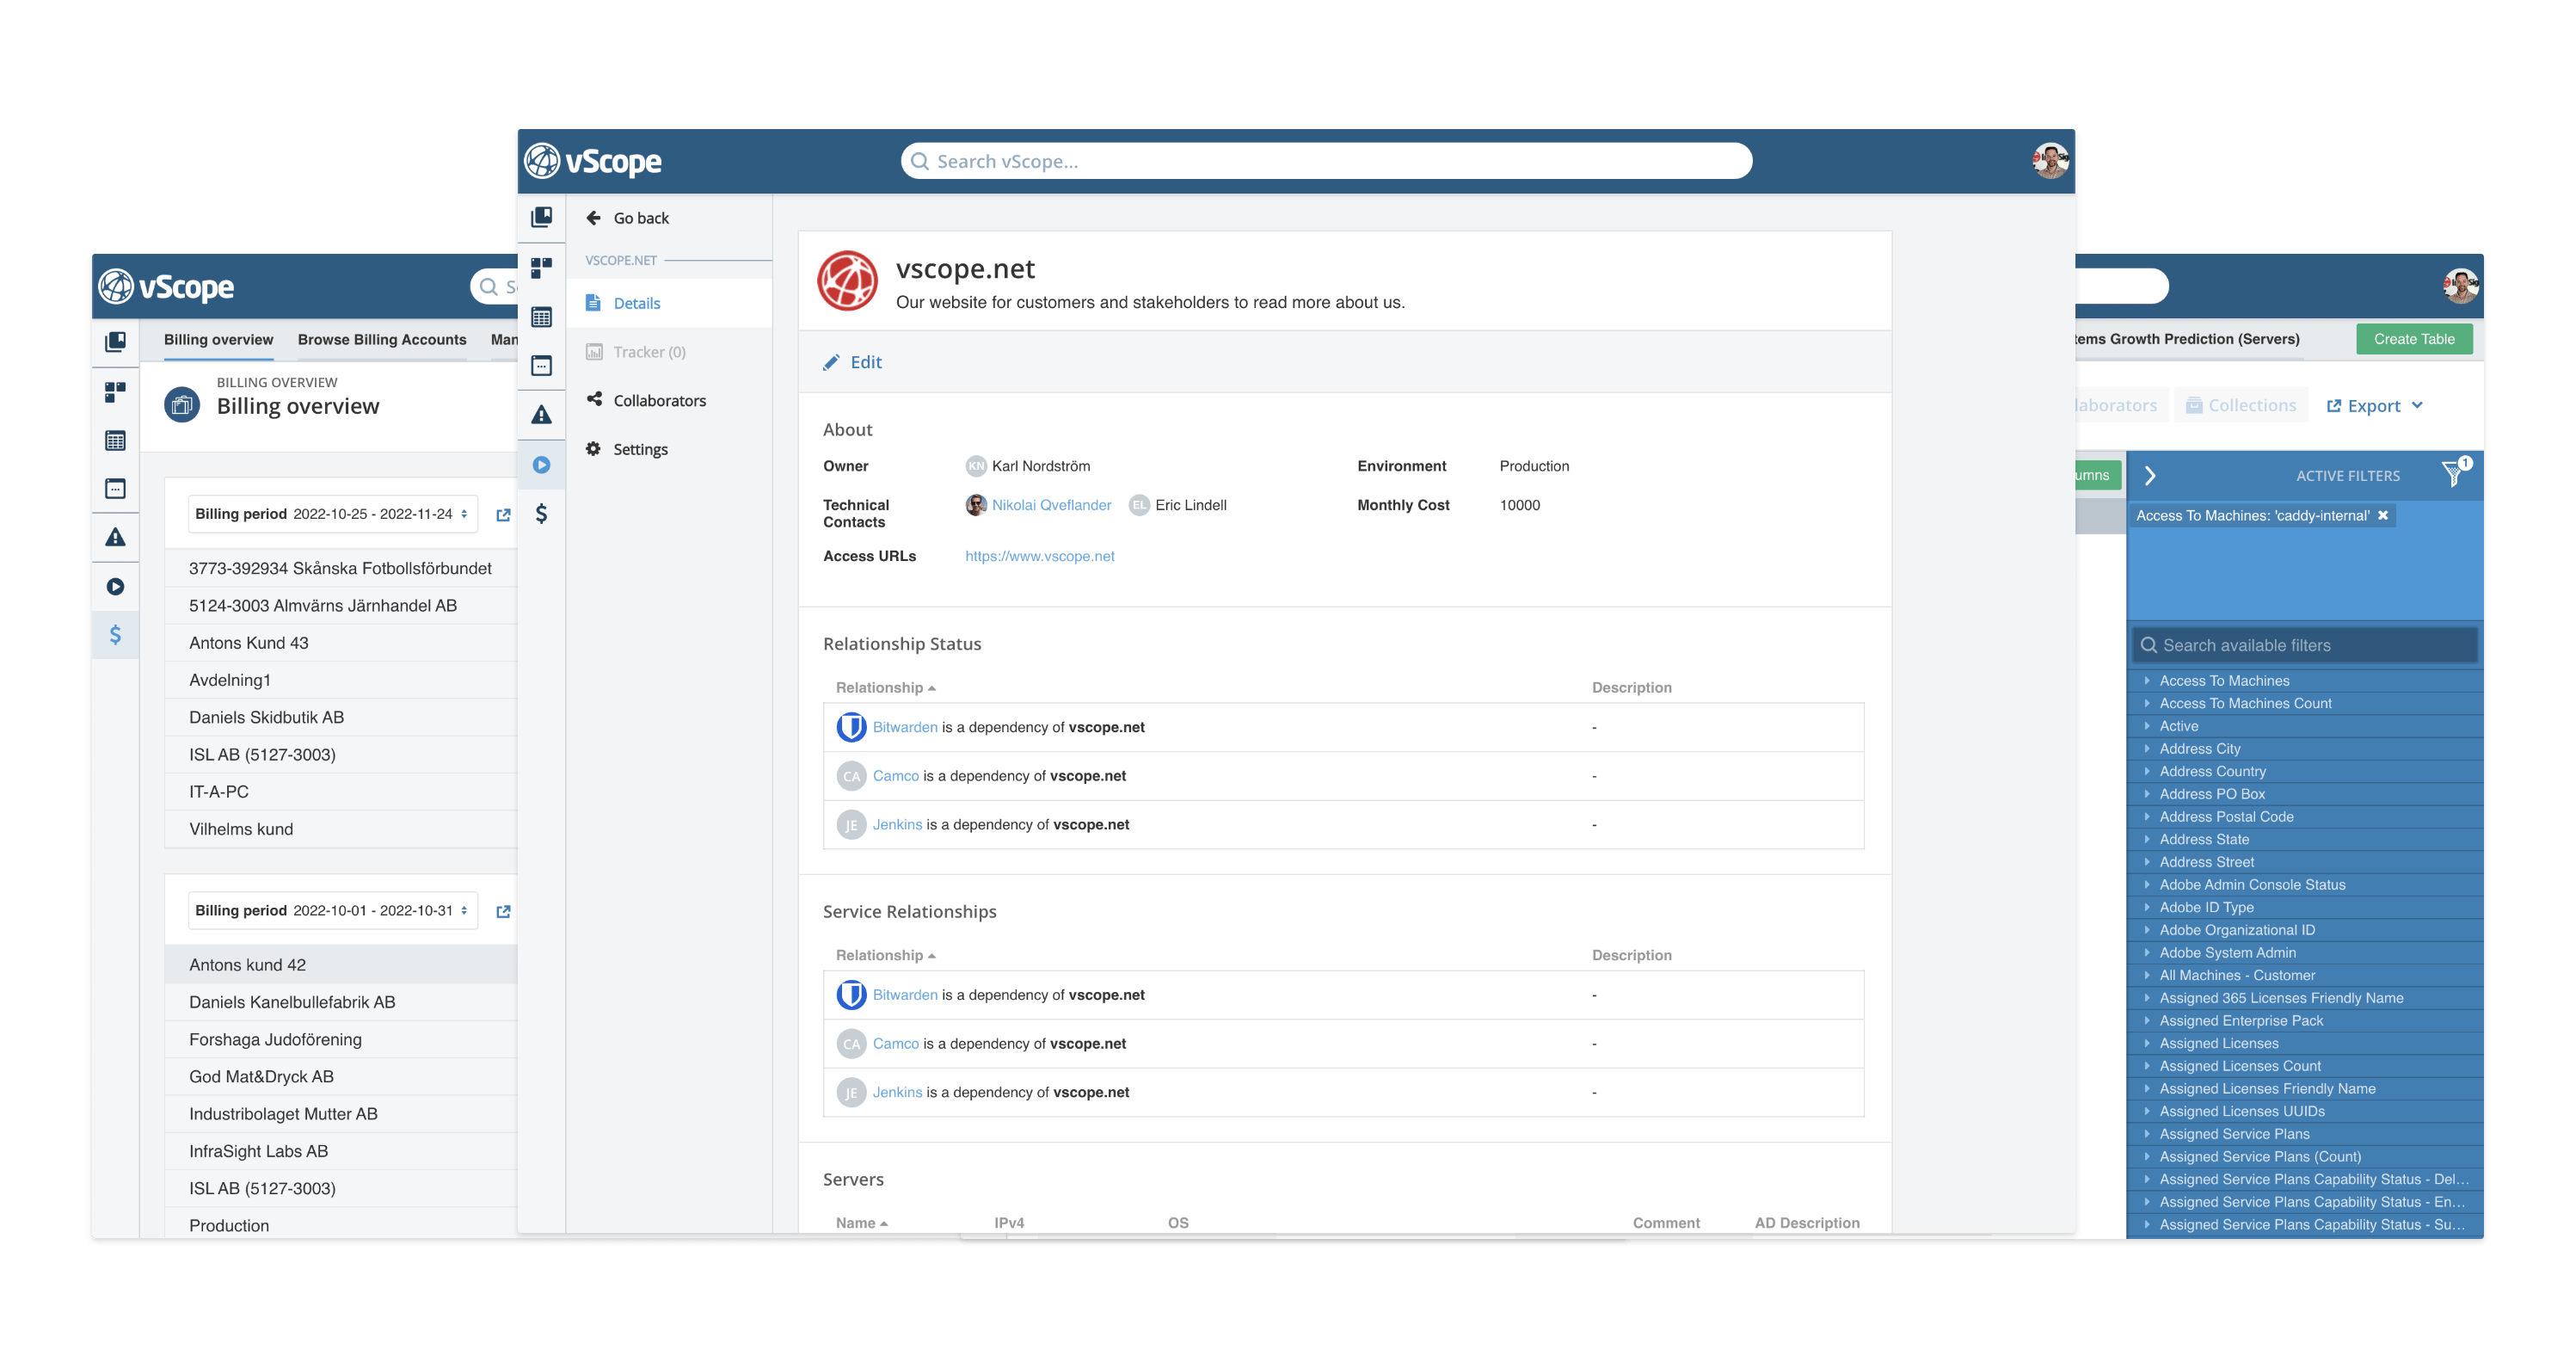
Task: Select the Daniels Skidbutik AB billing row
Action: point(340,717)
